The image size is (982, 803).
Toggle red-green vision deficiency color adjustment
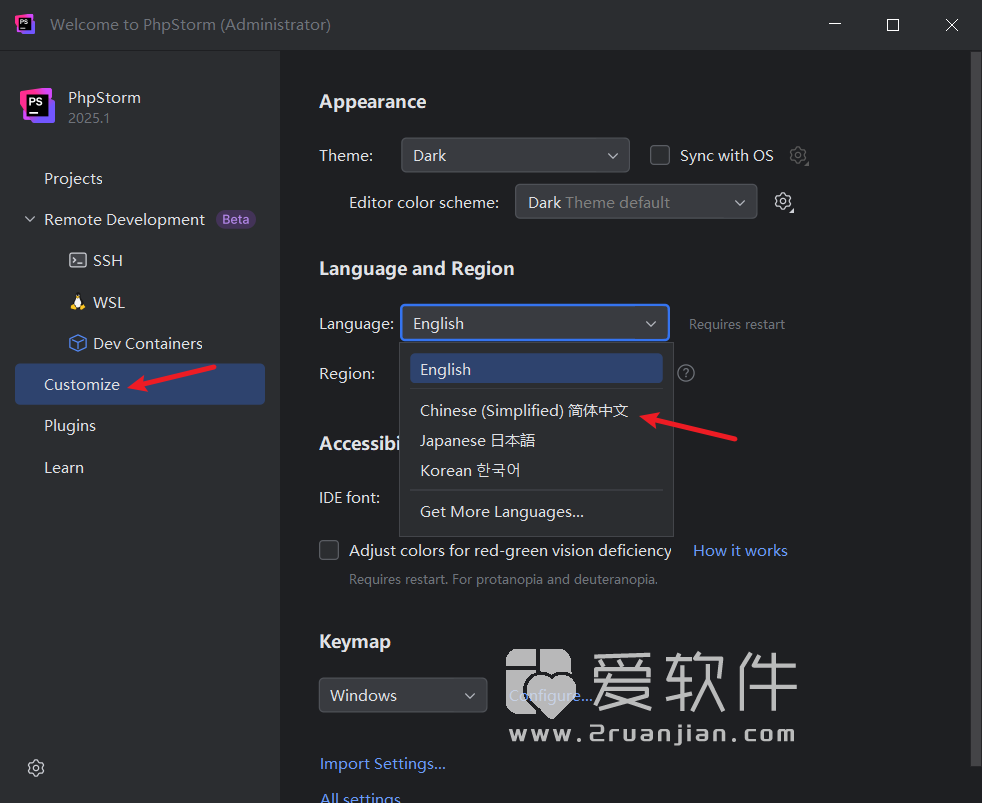tap(329, 550)
